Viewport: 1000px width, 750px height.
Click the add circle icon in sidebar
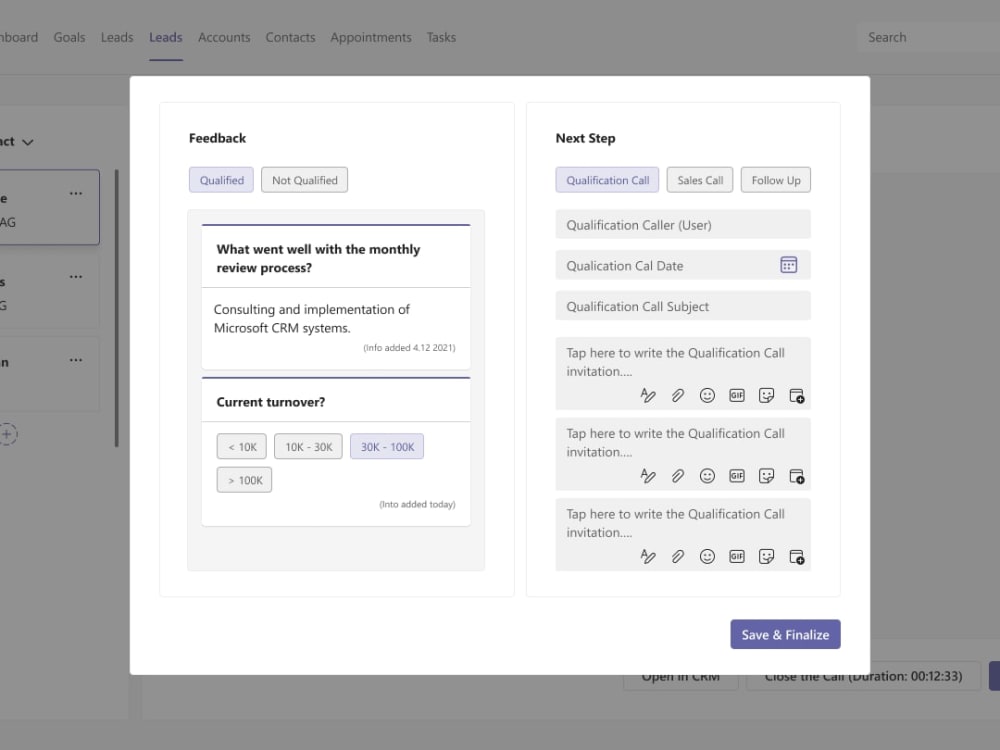point(7,434)
